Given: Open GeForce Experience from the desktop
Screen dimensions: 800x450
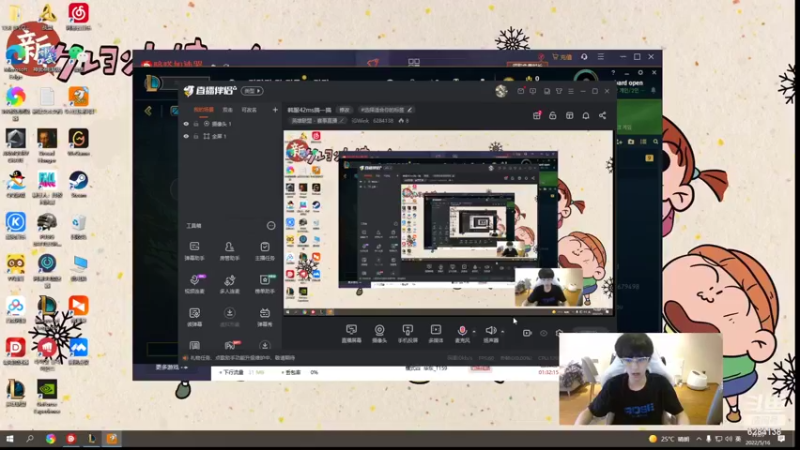Looking at the screenshot, I should (47, 396).
